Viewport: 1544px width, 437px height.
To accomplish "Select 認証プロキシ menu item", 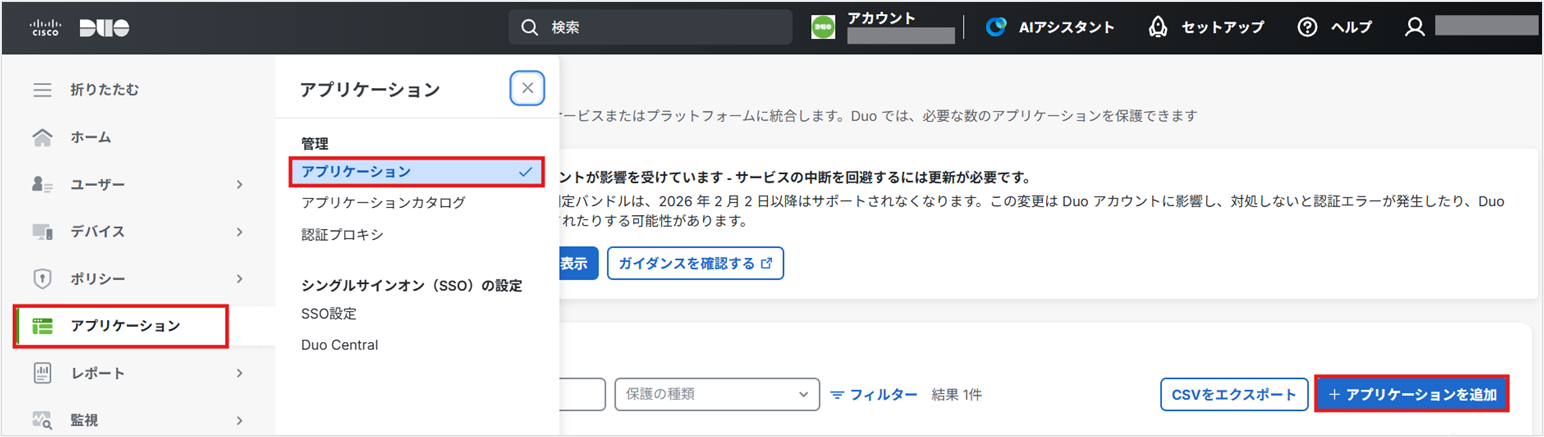I will [x=342, y=235].
